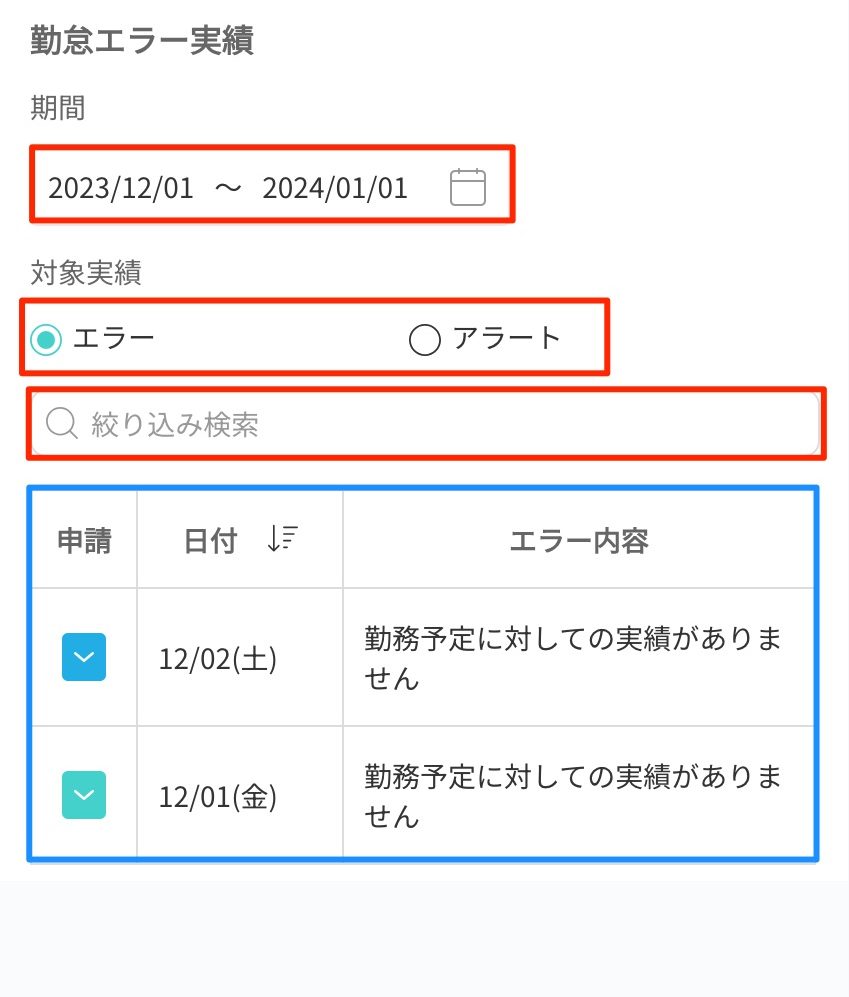This screenshot has height=997, width=849.
Task: Click the 勤怠エラー実績 page title
Action: click(x=141, y=41)
